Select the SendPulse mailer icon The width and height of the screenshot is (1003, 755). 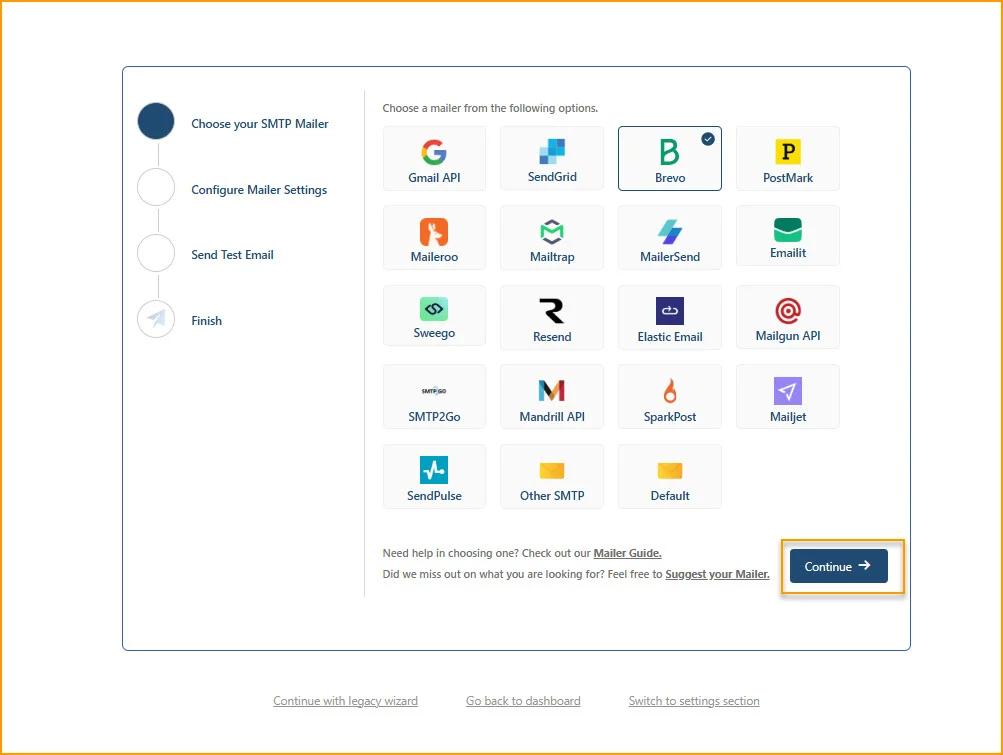click(x=434, y=470)
